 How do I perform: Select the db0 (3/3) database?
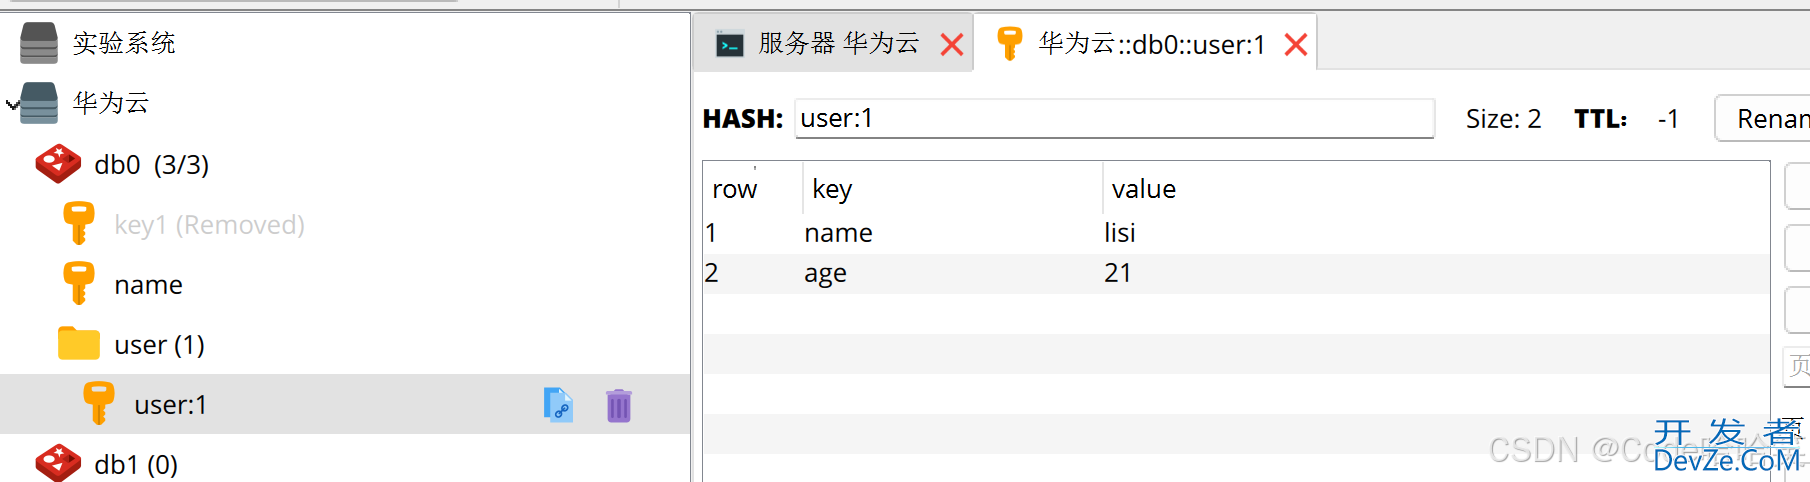[x=152, y=165]
